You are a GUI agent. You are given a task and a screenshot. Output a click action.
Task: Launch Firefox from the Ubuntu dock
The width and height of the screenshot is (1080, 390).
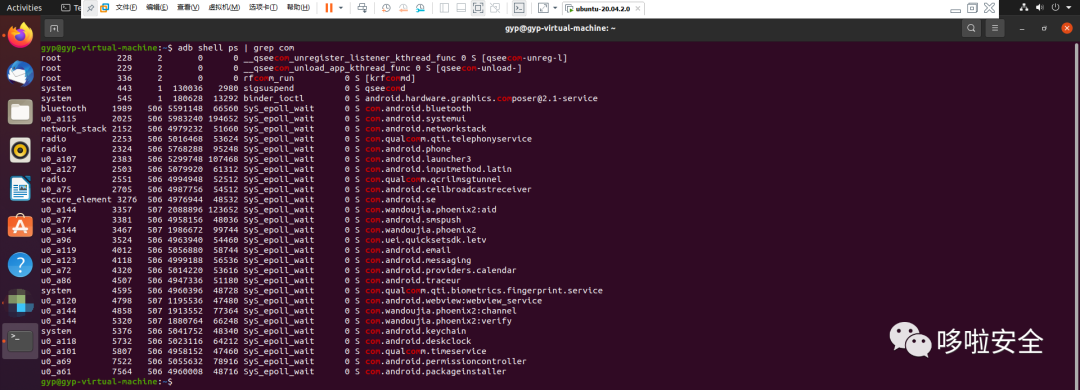21,35
